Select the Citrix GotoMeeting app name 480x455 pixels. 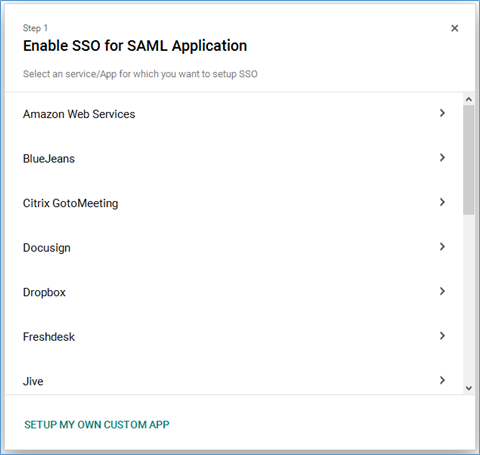tap(70, 203)
